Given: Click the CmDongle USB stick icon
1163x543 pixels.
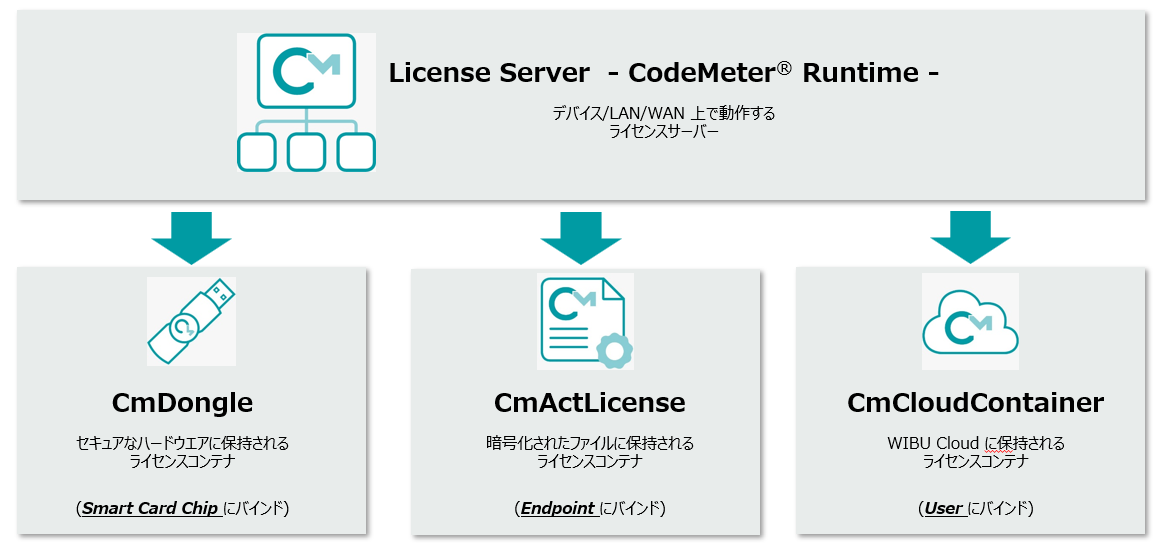Looking at the screenshot, I should pos(191,321).
